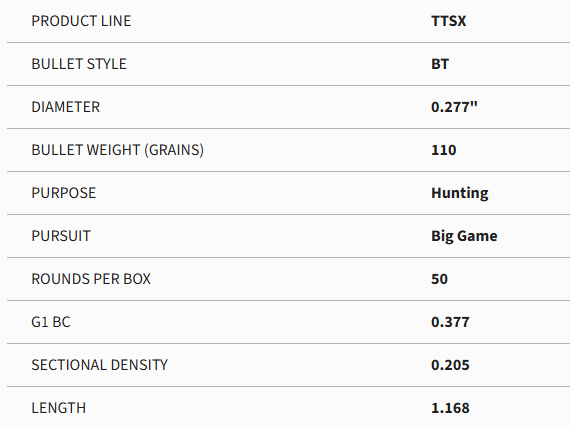570x426 pixels.
Task: Select the 0.377 G1 BC value
Action: coord(450,322)
